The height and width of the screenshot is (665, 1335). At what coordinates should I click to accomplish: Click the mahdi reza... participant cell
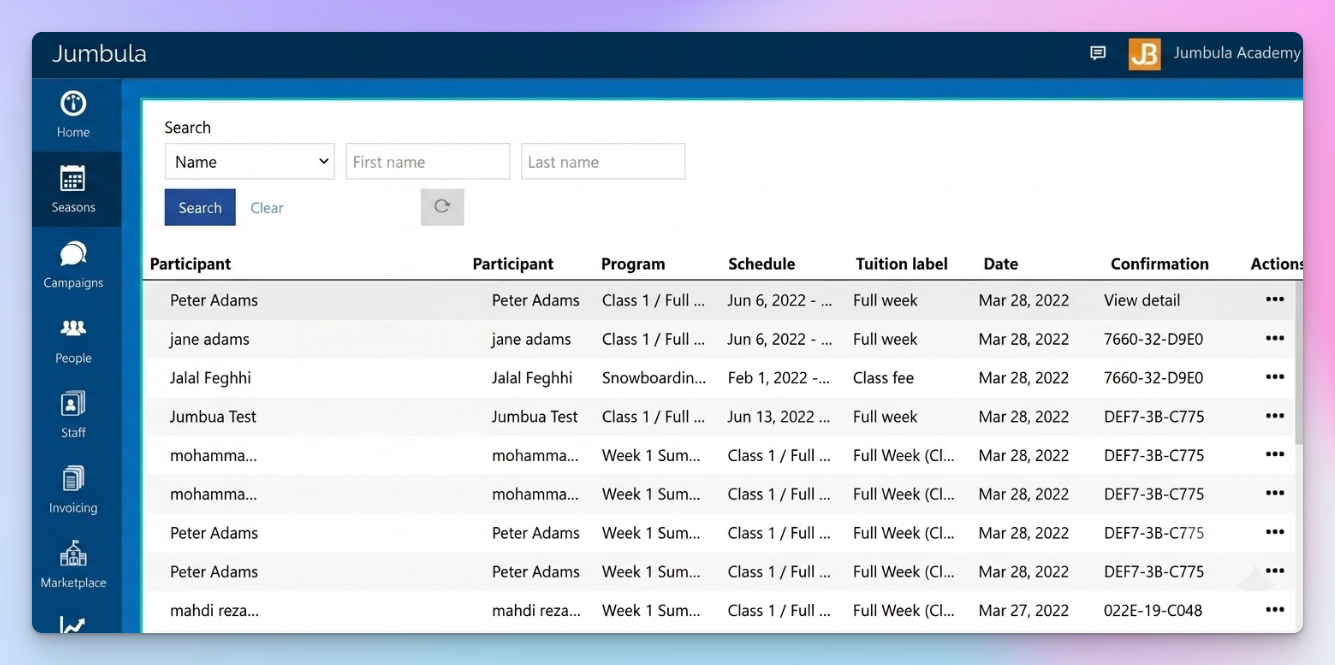point(214,610)
